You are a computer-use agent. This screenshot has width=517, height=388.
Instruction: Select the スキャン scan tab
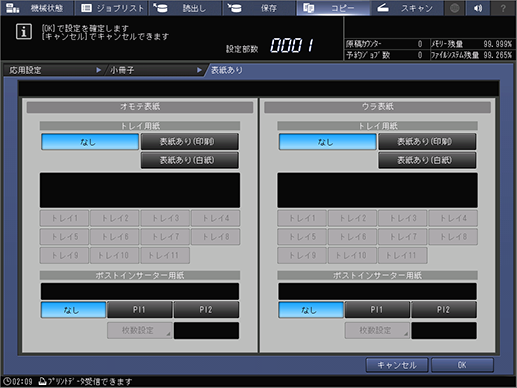coord(407,8)
